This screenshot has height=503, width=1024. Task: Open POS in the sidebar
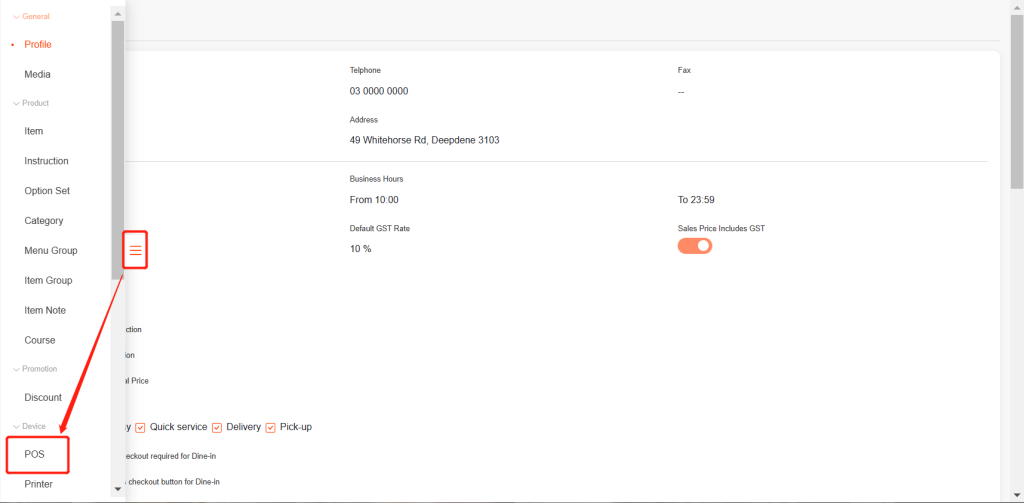35,454
